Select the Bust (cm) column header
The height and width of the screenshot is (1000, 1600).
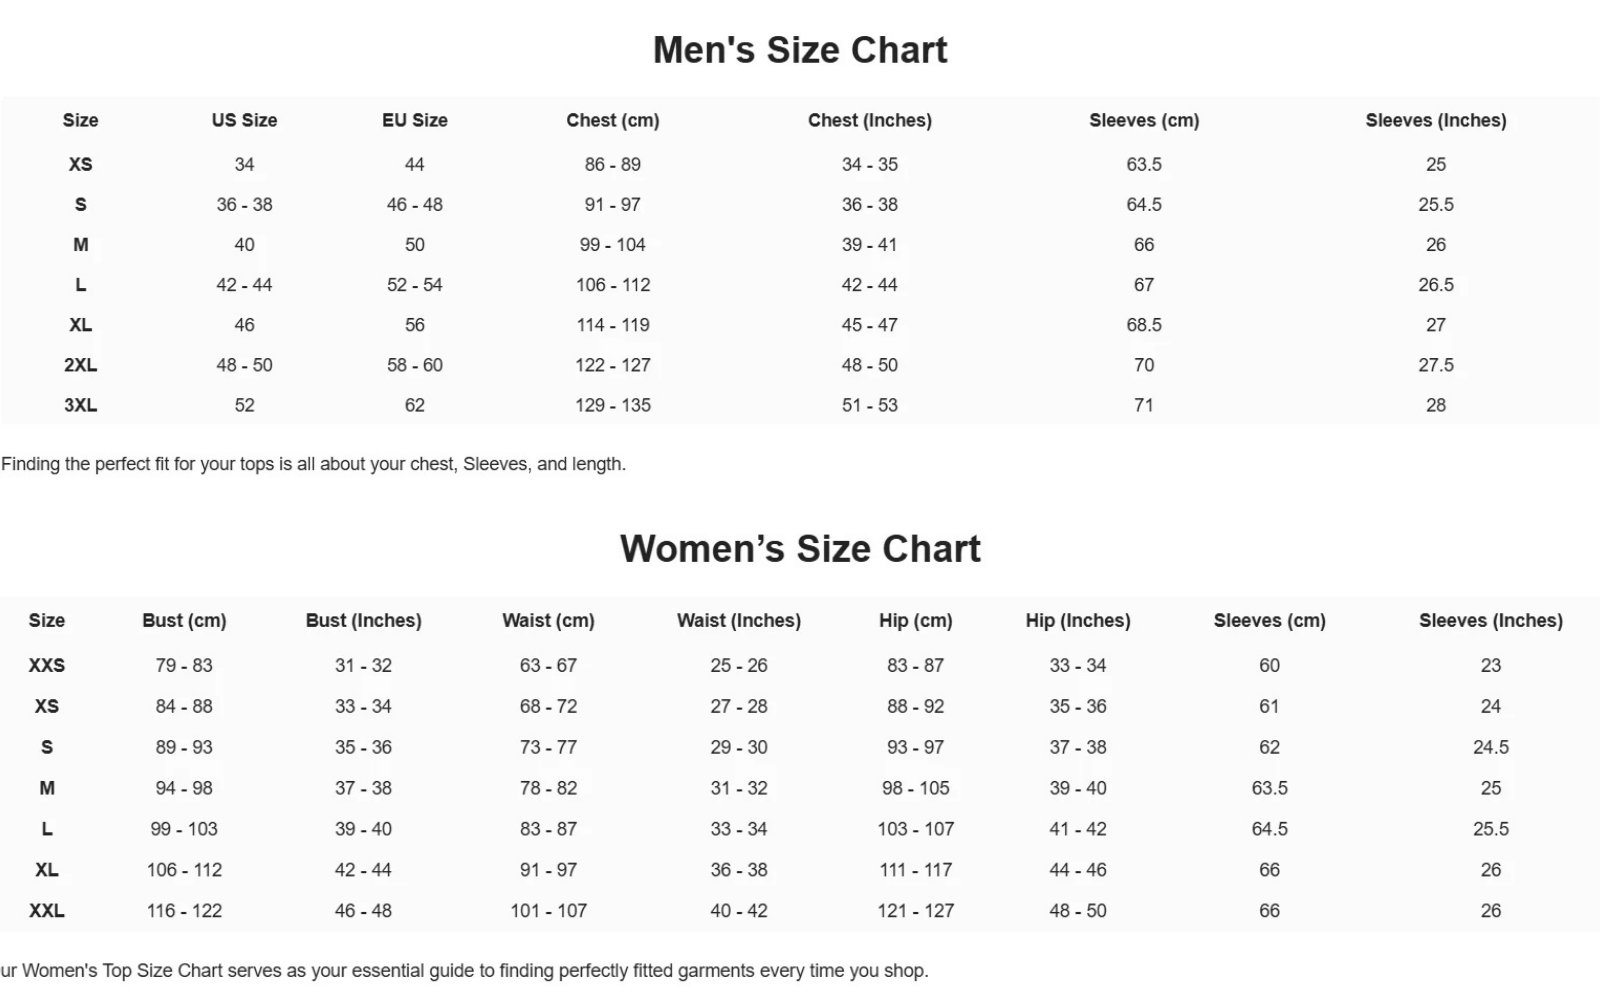184,620
